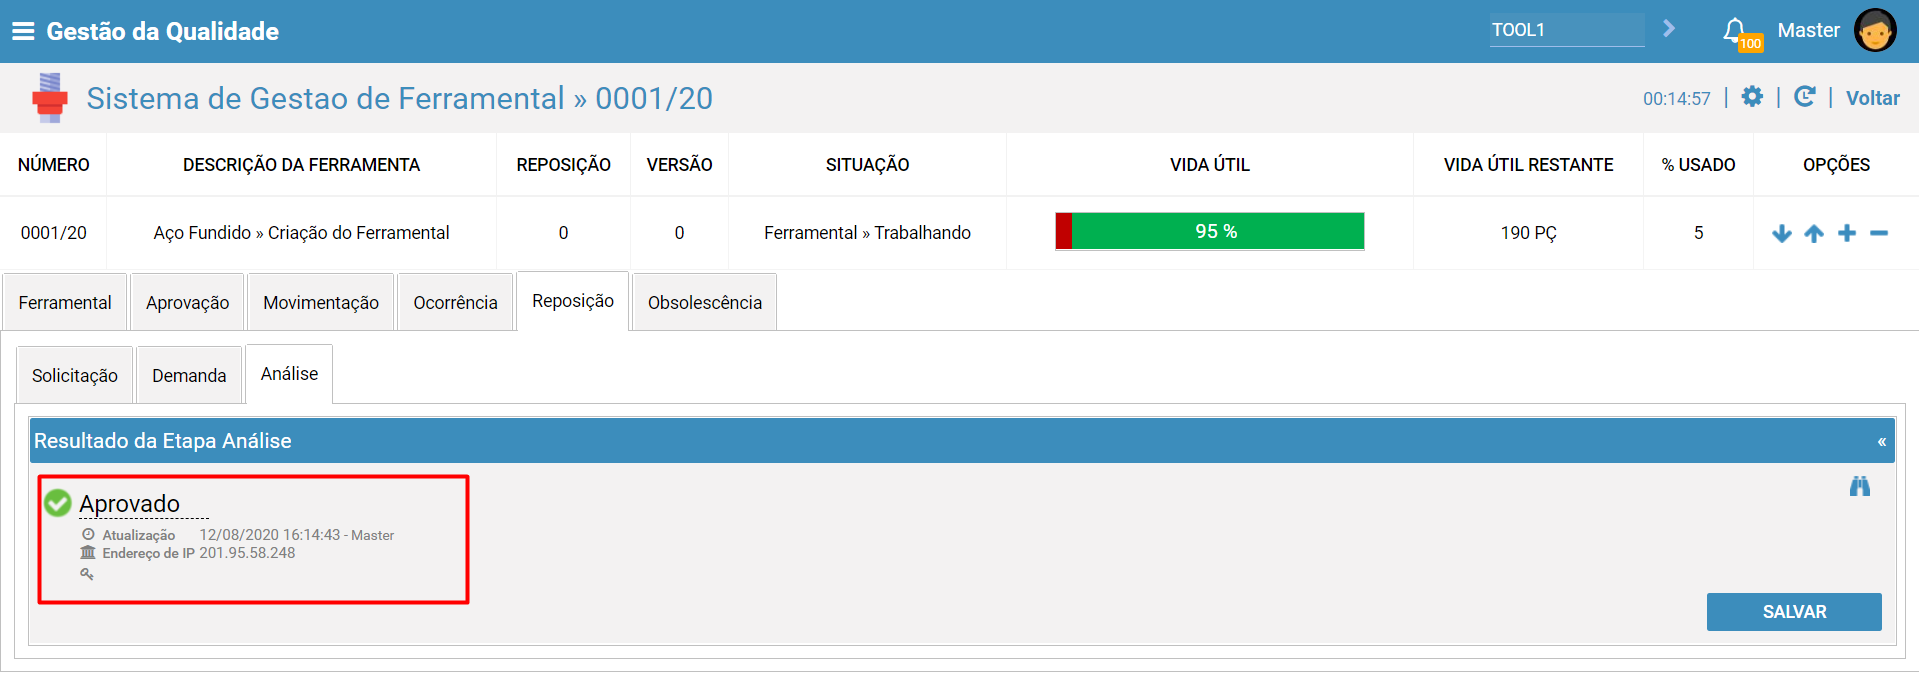Select the Análise sub-tab
The image size is (1920, 677).
[289, 374]
